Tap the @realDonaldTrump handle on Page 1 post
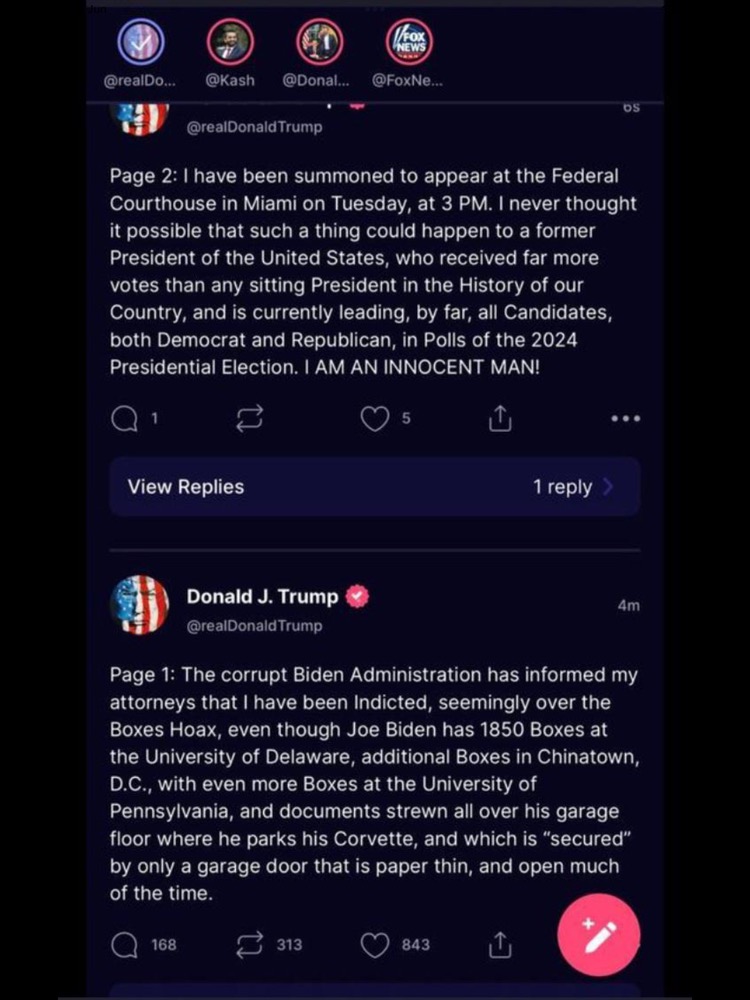This screenshot has width=750, height=1000. coord(254,626)
